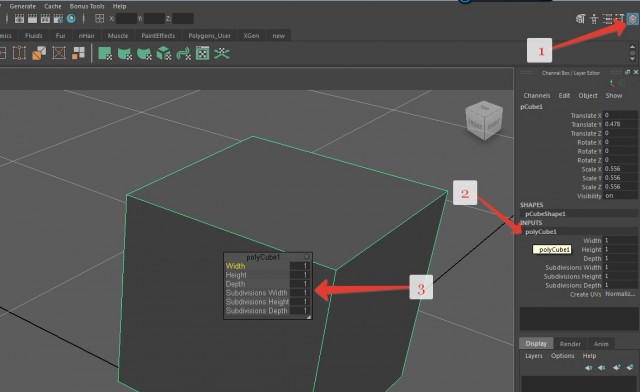Image resolution: width=640 pixels, height=392 pixels.
Task: Float the Channel Box / Layer Editor panel
Action: click(x=627, y=72)
